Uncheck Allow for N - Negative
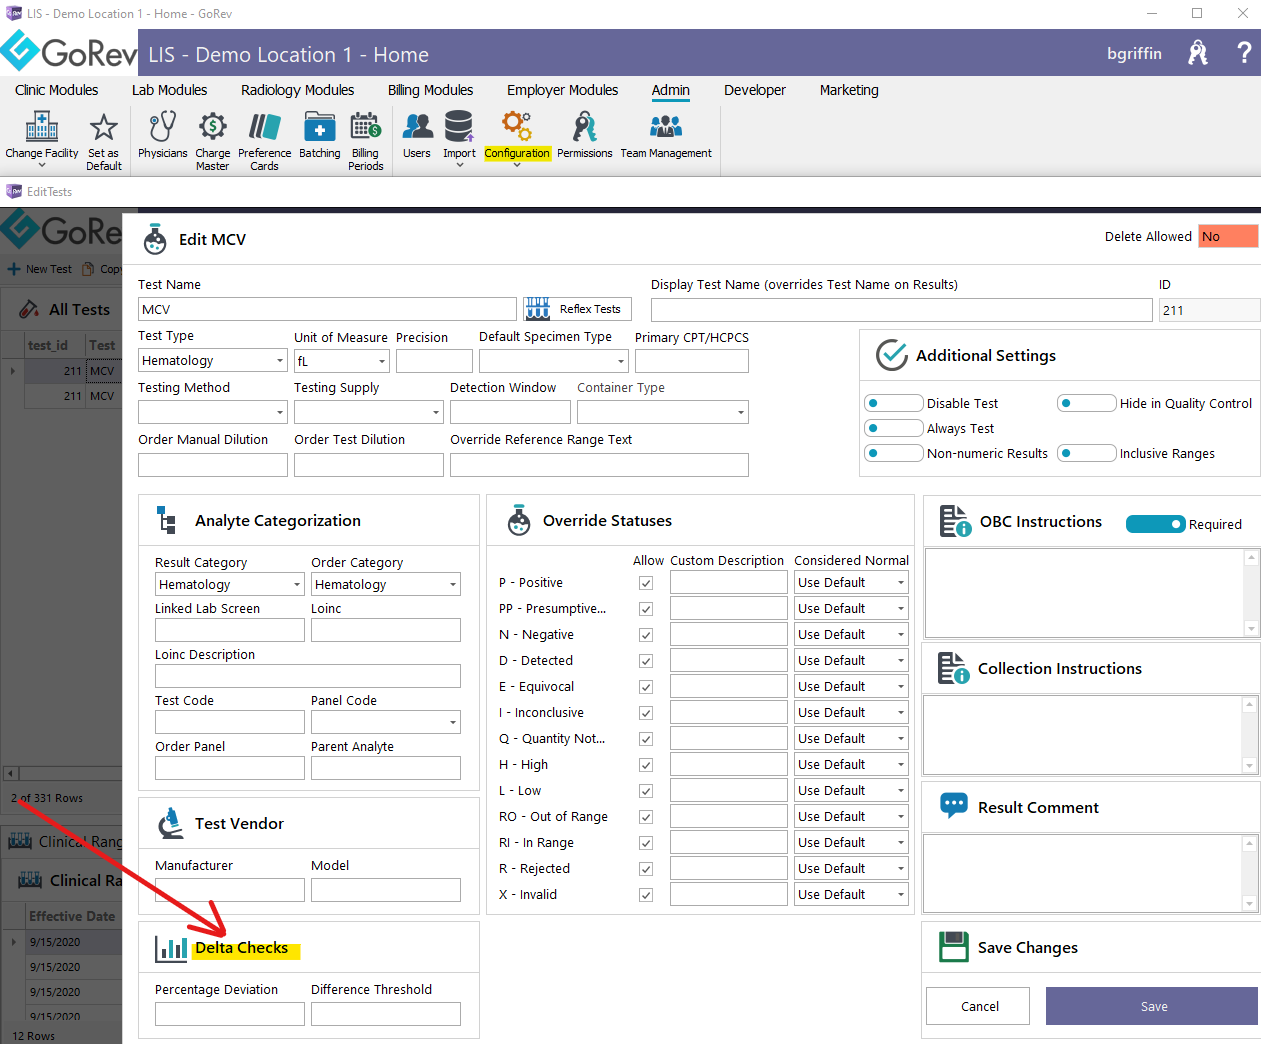Screen dimensions: 1261x1044 click(646, 635)
